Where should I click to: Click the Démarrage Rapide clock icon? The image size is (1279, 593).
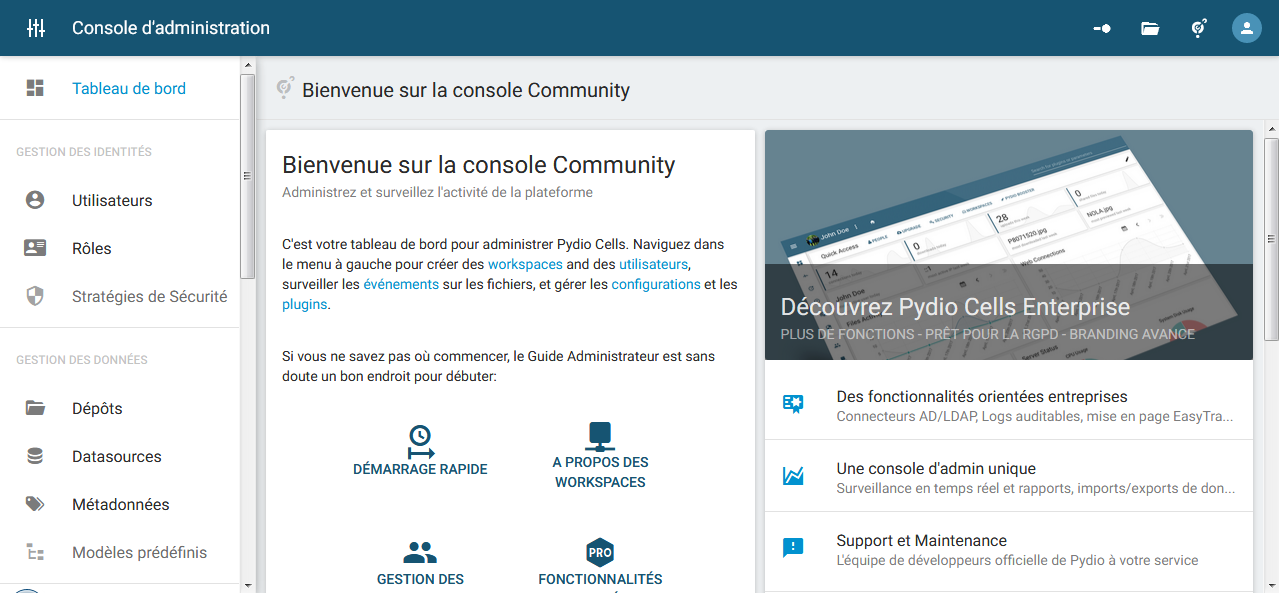click(420, 440)
